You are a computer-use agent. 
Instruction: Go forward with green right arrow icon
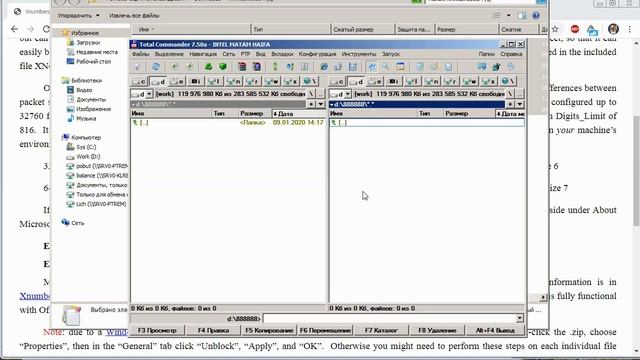pyautogui.click(x=189, y=67)
